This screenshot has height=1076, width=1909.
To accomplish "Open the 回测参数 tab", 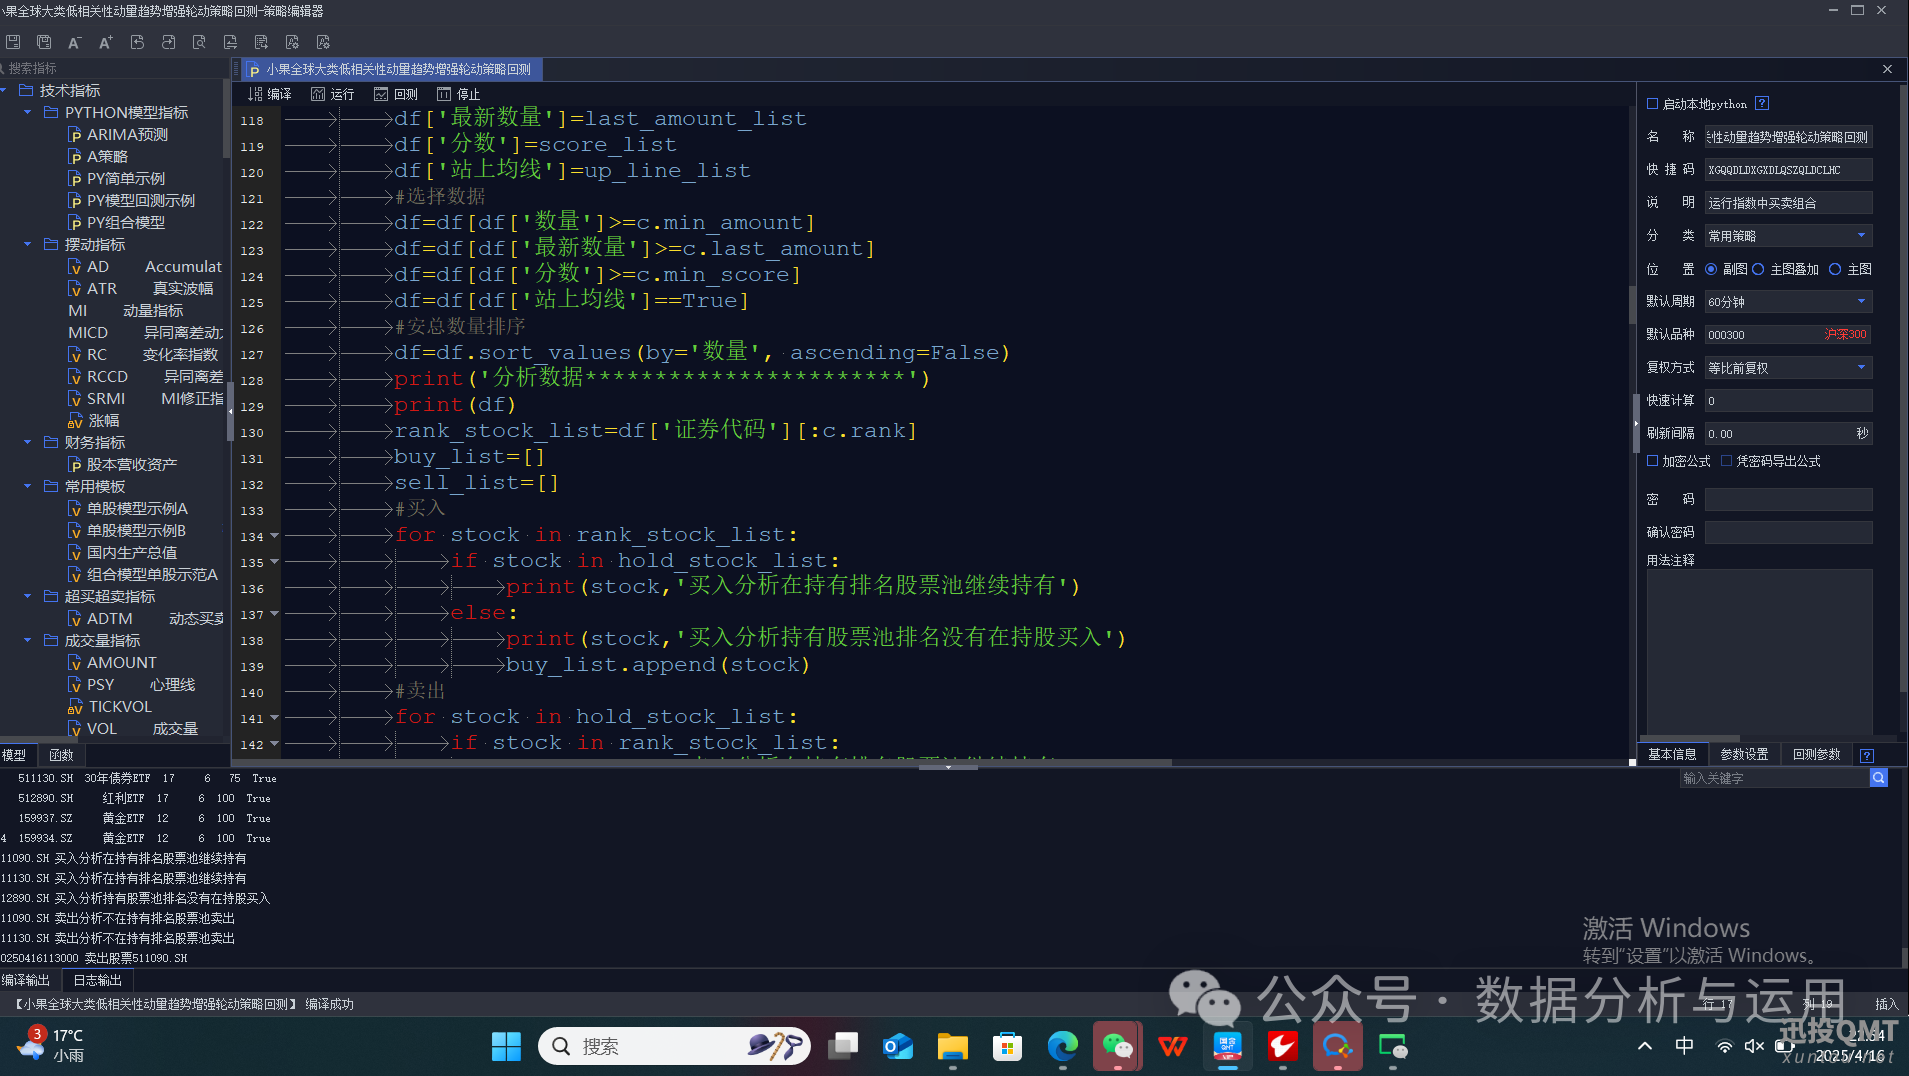I will pyautogui.click(x=1816, y=755).
